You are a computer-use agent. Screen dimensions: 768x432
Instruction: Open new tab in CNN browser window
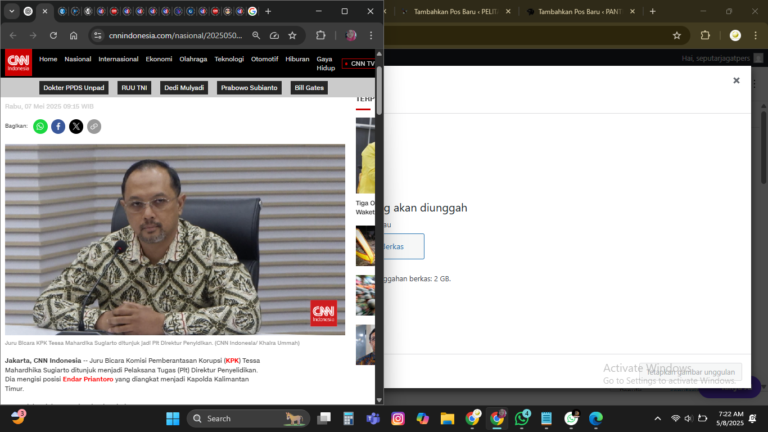[x=268, y=11]
